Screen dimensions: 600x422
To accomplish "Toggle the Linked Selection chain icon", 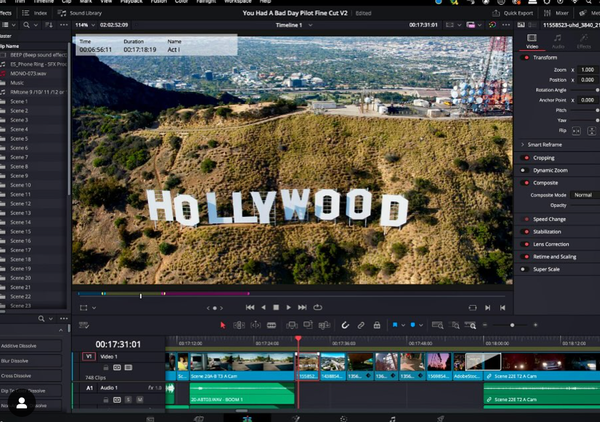I will [361, 325].
